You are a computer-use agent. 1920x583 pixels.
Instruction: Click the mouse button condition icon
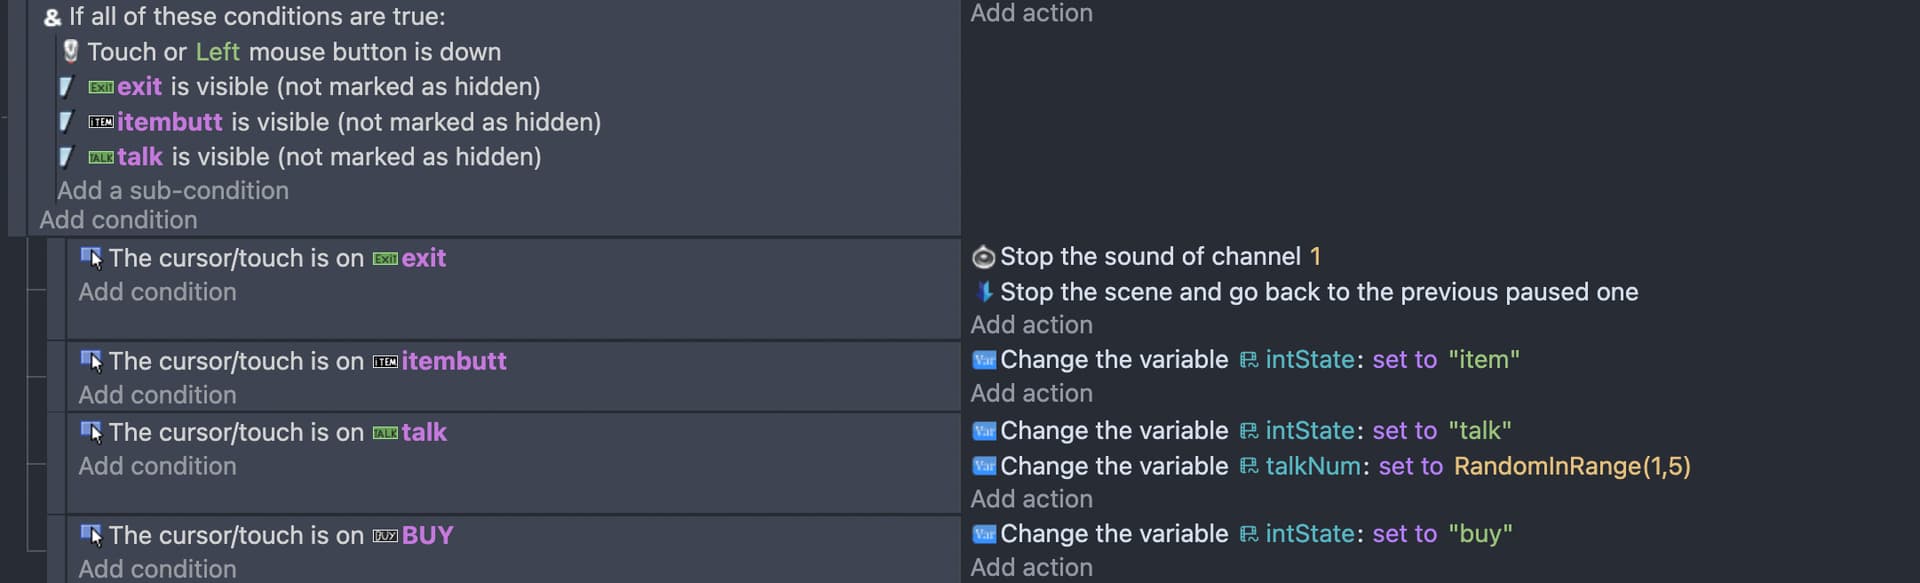coord(70,51)
